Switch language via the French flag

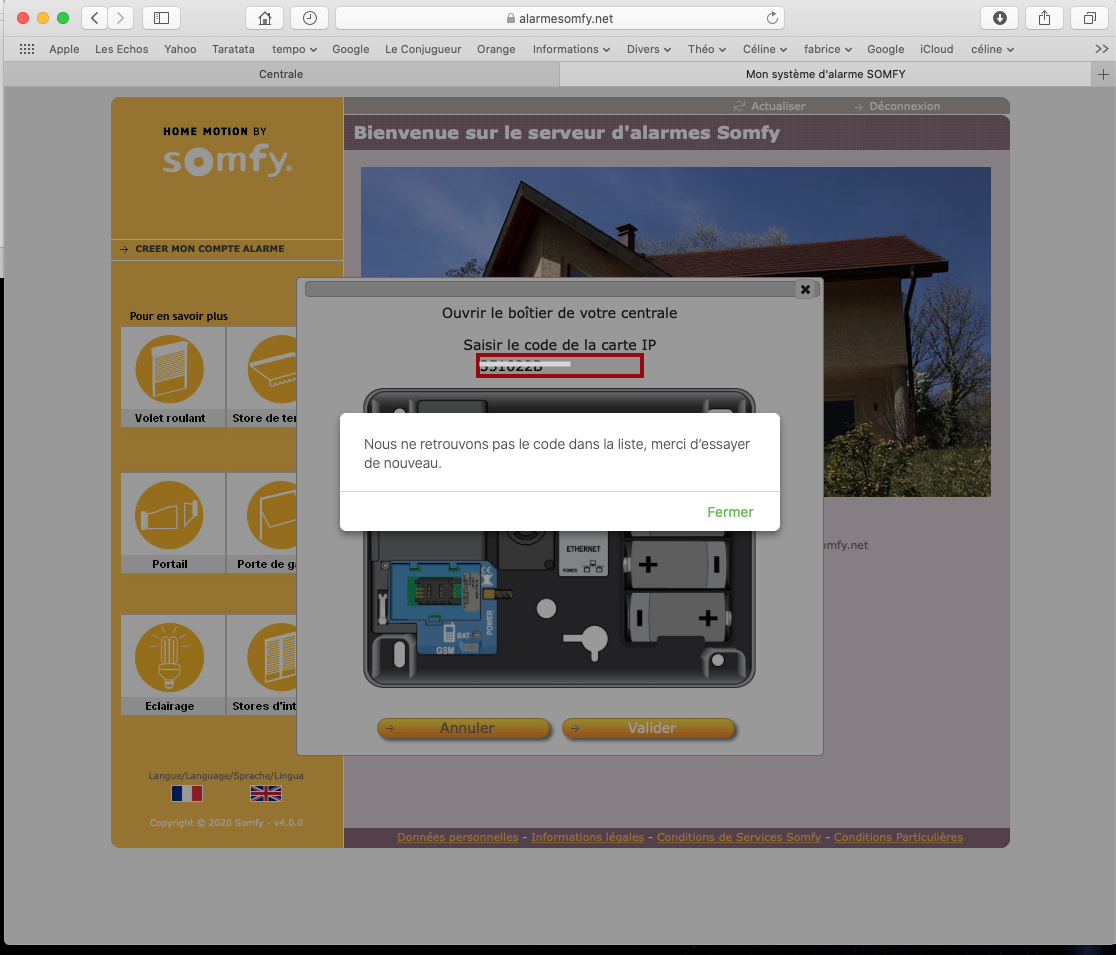[x=187, y=793]
